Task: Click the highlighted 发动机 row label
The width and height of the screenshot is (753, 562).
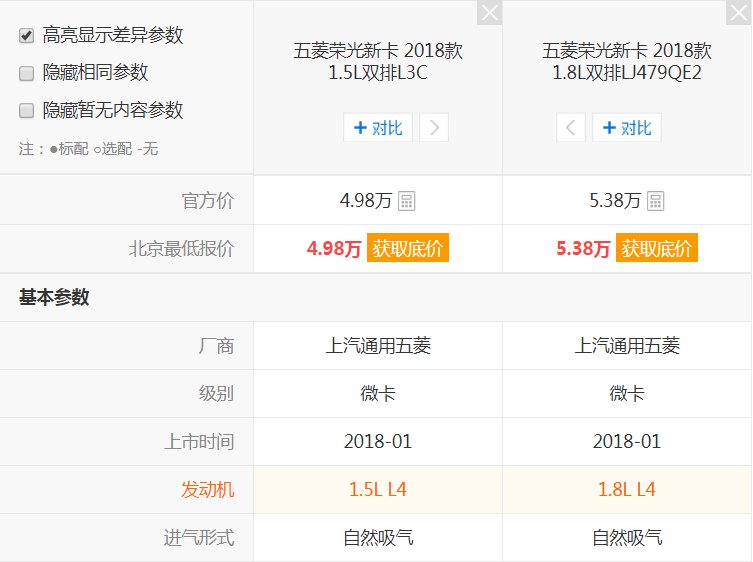Action: click(208, 489)
